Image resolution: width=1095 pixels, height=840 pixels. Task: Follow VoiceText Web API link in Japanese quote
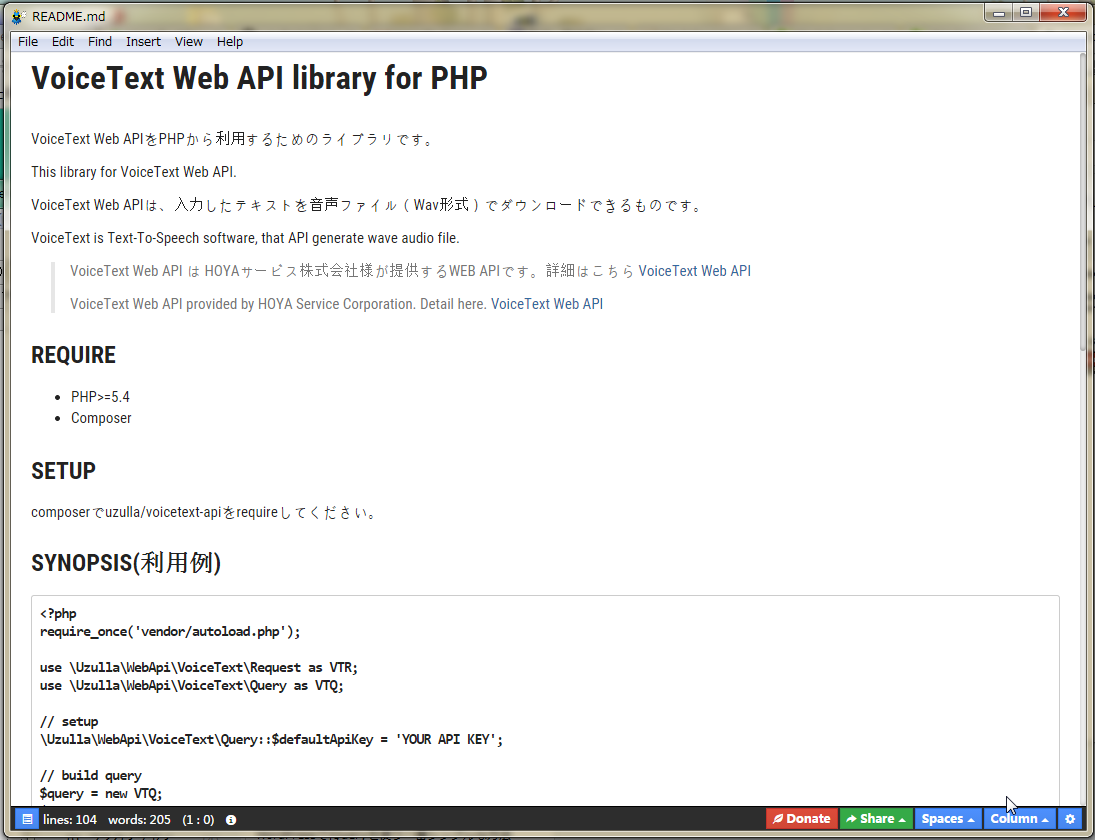pos(694,271)
